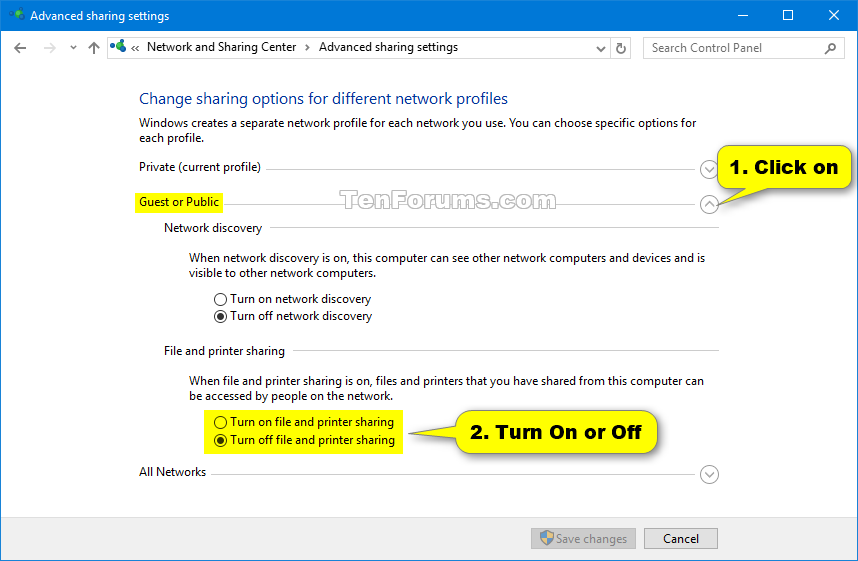Click the Network control panel icon in address bar

click(x=118, y=47)
